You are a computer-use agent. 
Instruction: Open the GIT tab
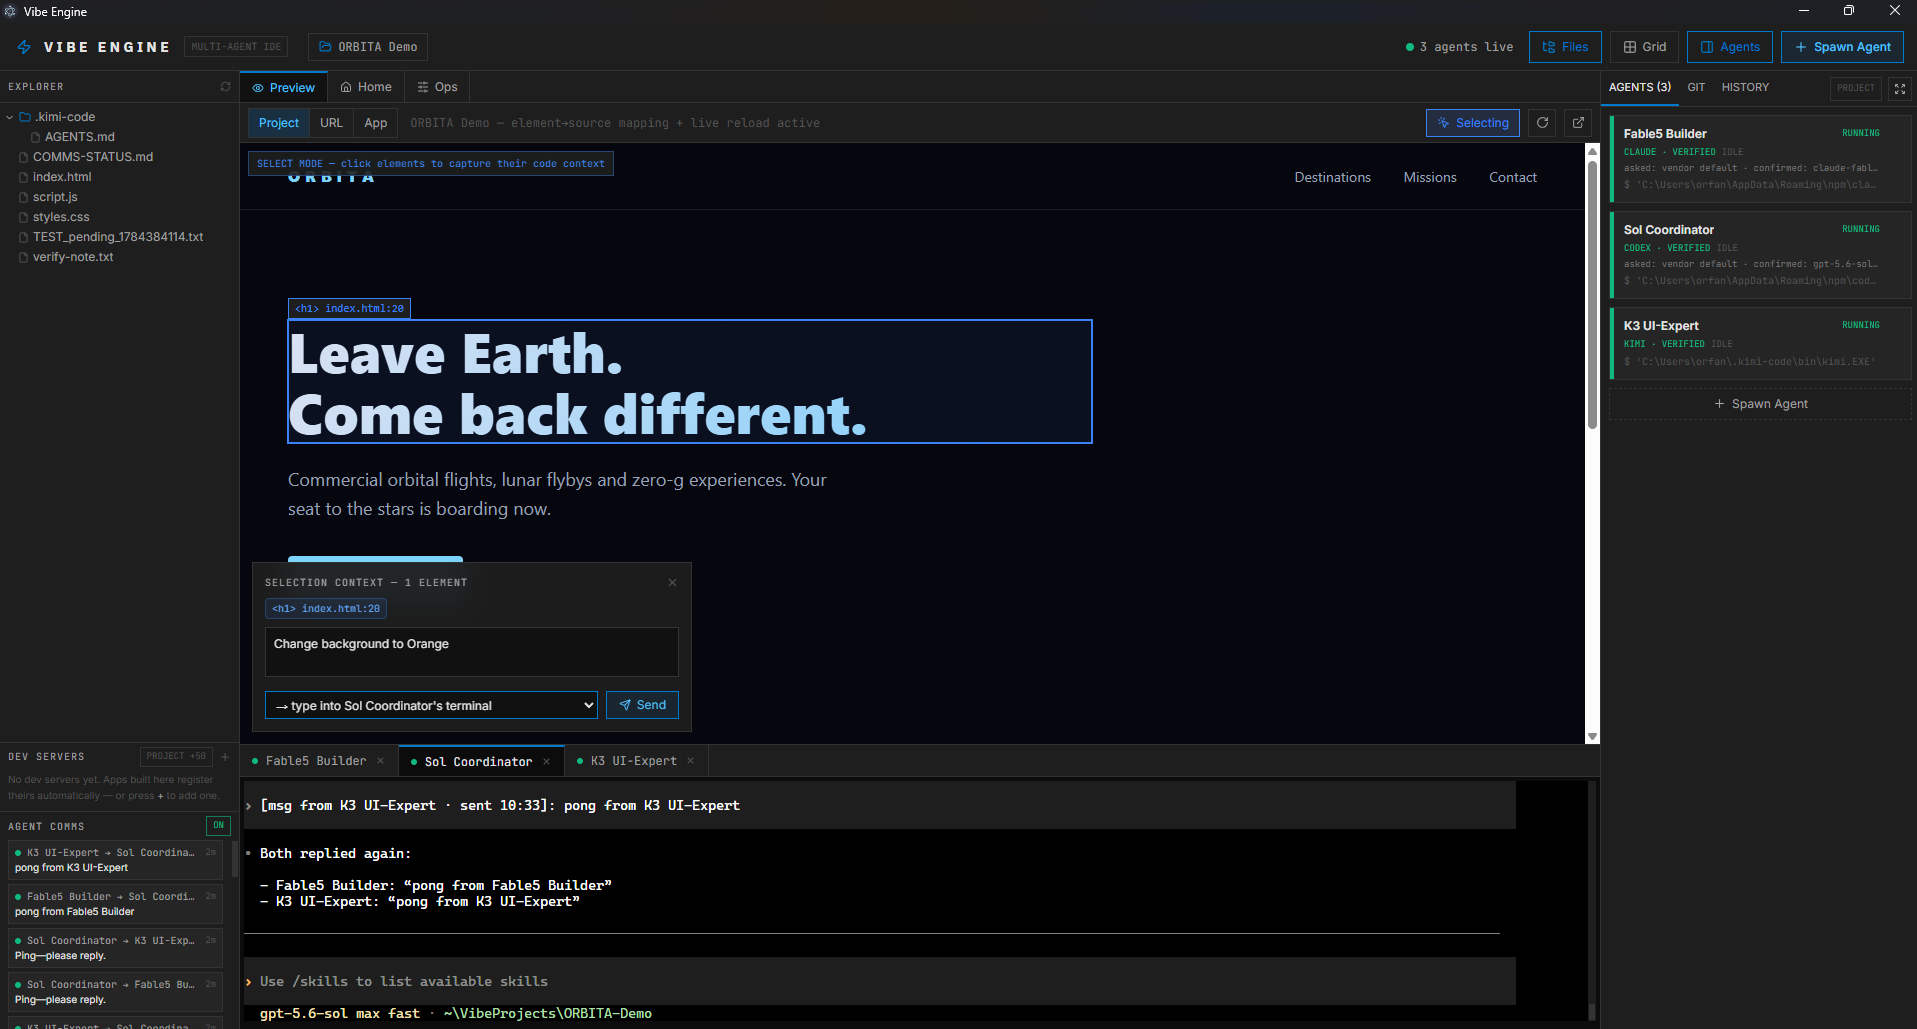coord(1696,87)
